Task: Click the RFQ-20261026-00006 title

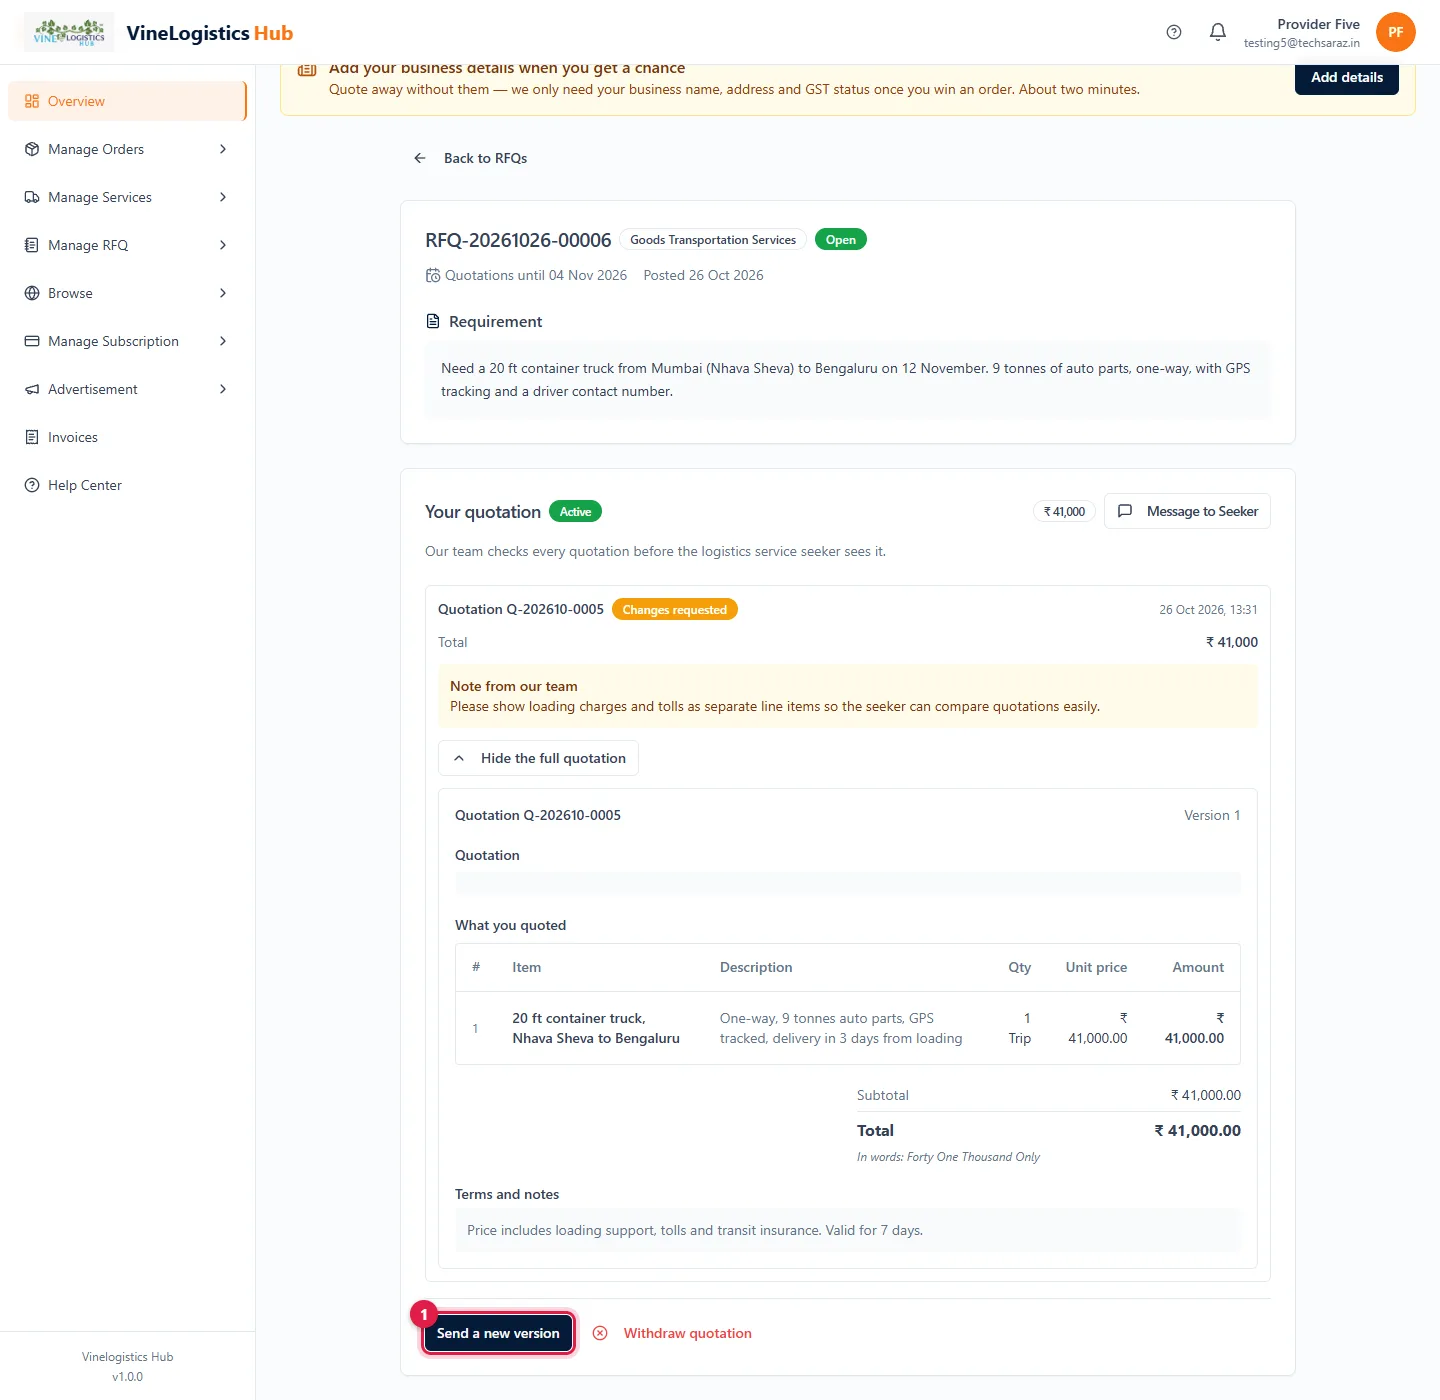Action: click(518, 240)
